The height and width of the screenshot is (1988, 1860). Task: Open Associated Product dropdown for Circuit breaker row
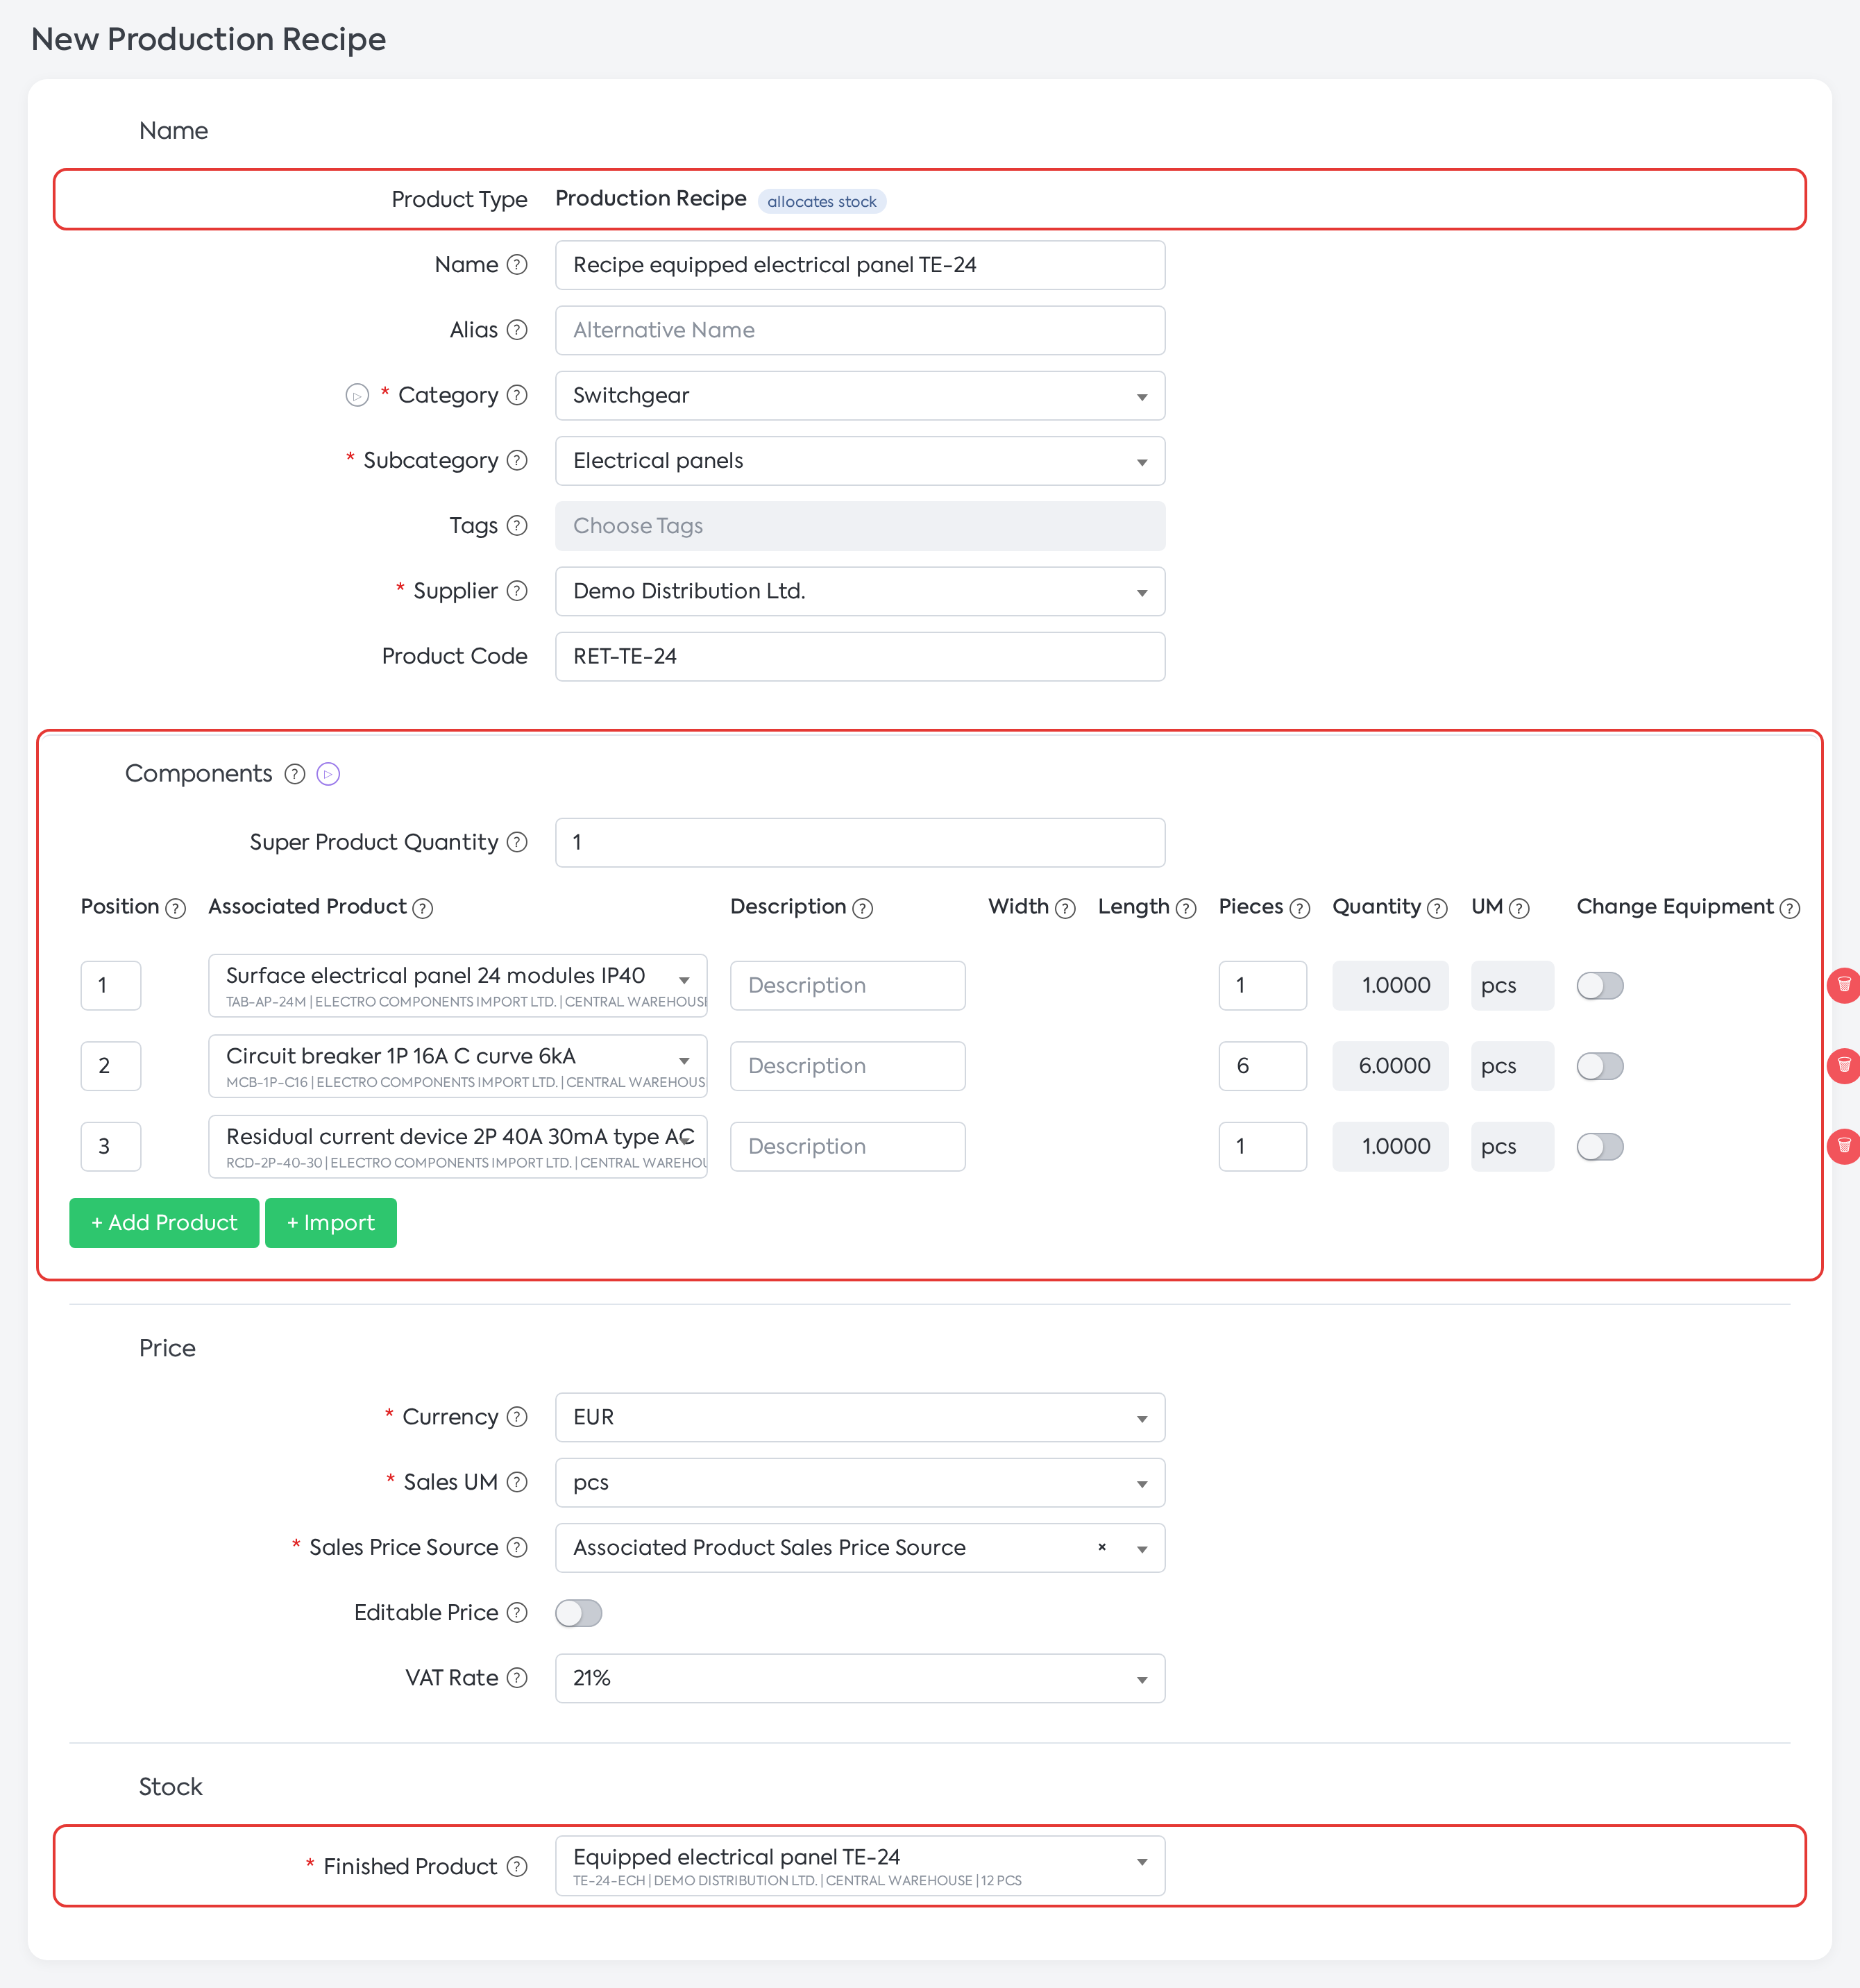[x=457, y=1066]
